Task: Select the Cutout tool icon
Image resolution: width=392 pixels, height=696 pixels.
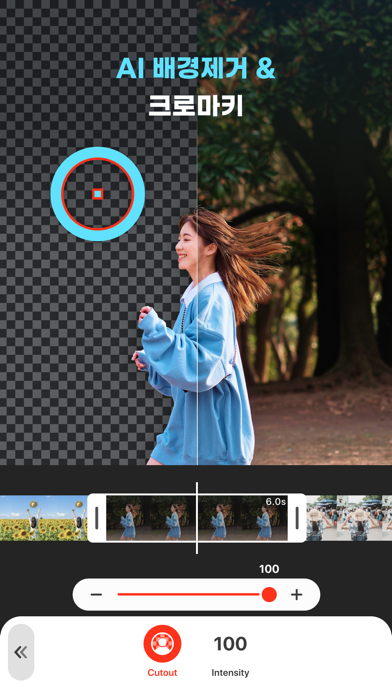Action: click(x=162, y=643)
